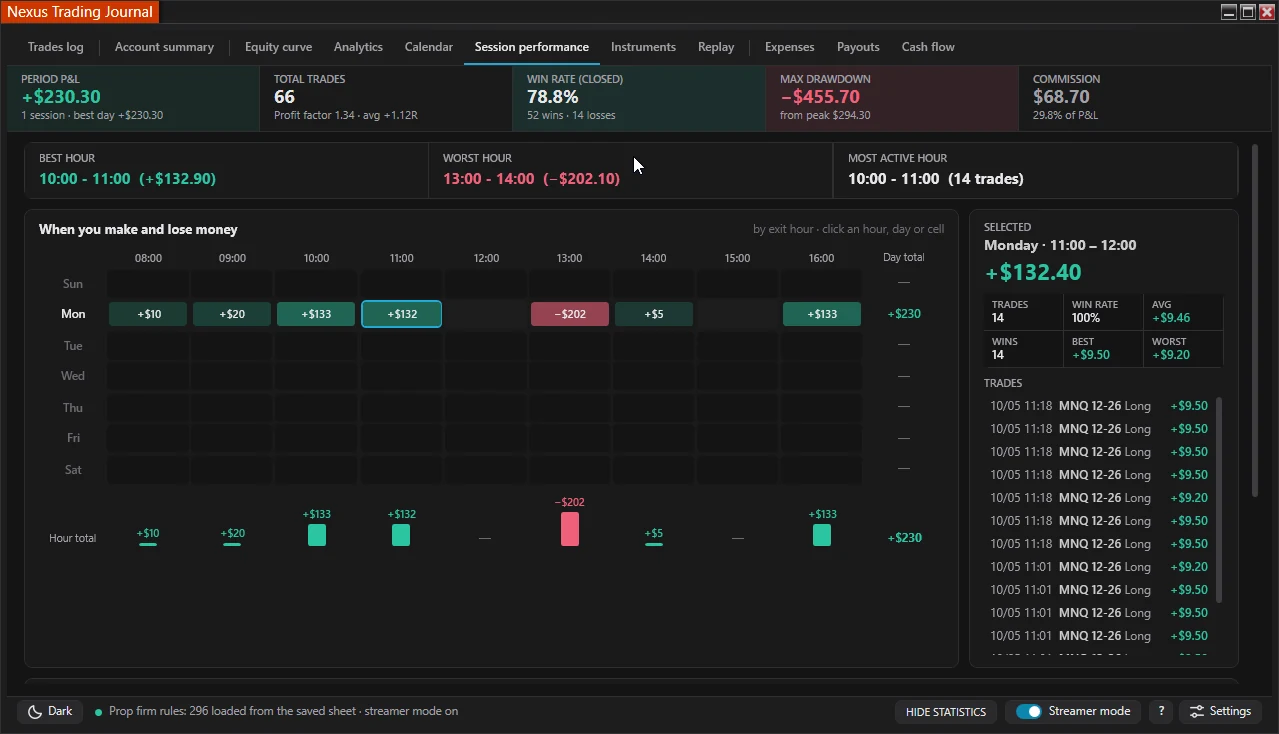1279x734 pixels.
Task: Click the selected period total +$132.40
Action: [x=1032, y=272]
